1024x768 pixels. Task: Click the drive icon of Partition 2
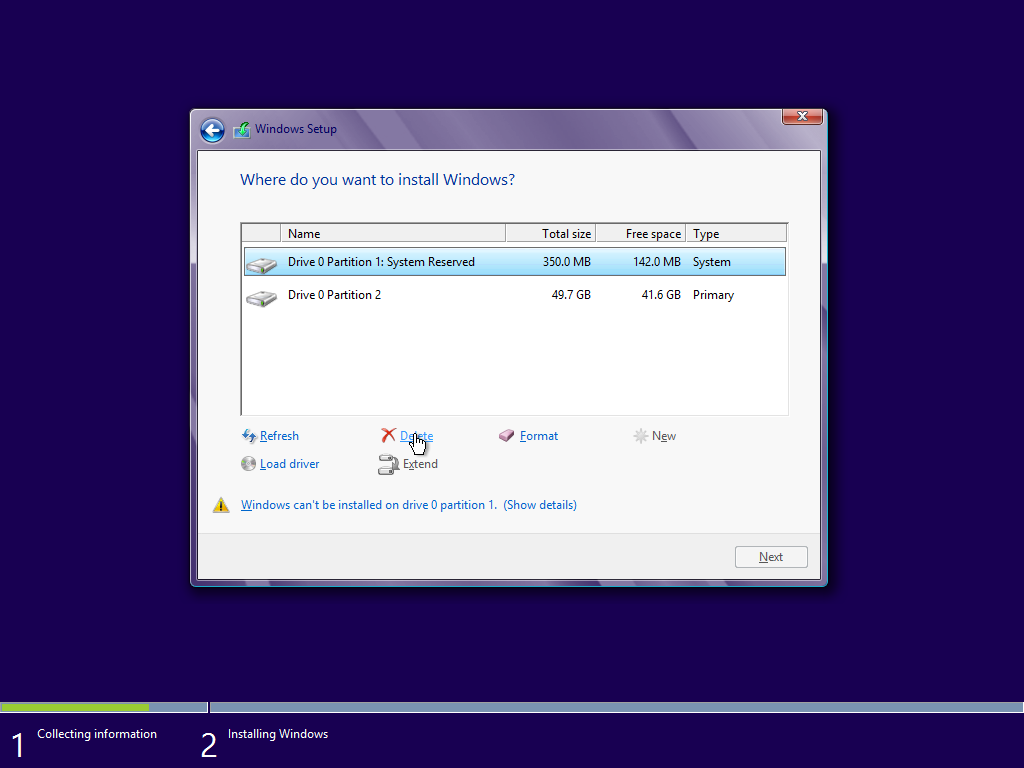coord(261,298)
